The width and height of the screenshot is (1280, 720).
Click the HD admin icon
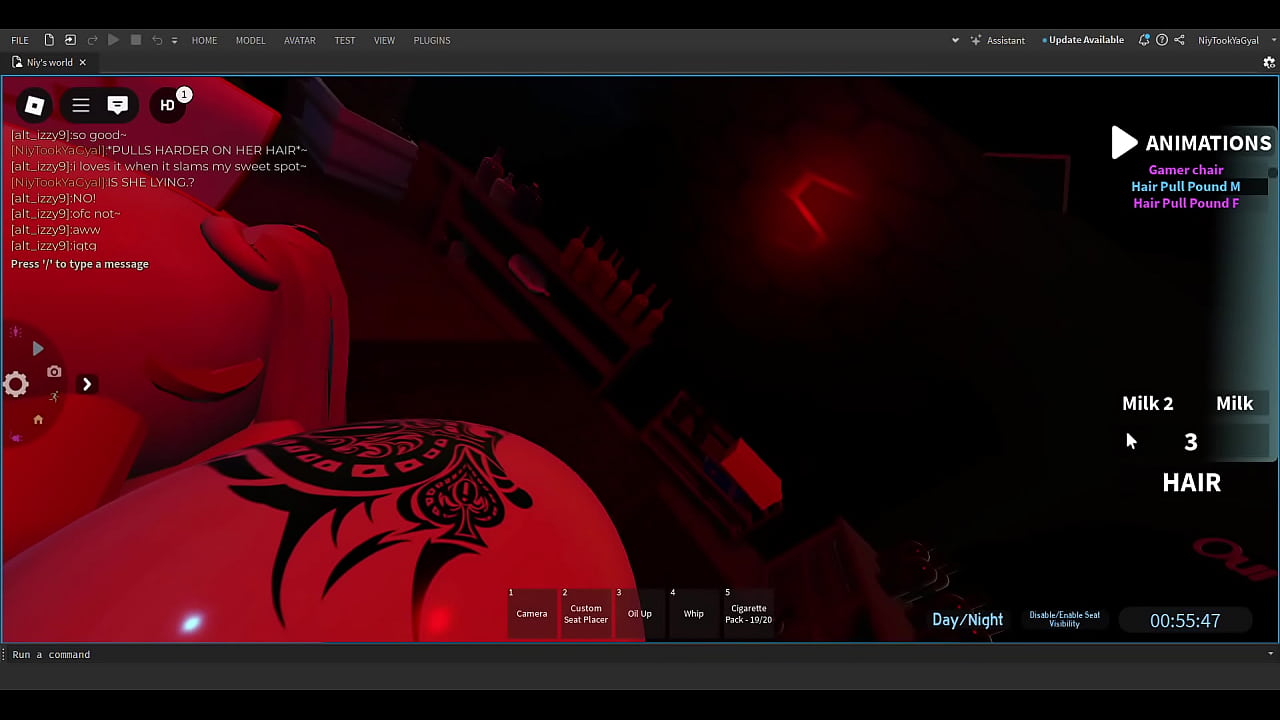point(168,105)
